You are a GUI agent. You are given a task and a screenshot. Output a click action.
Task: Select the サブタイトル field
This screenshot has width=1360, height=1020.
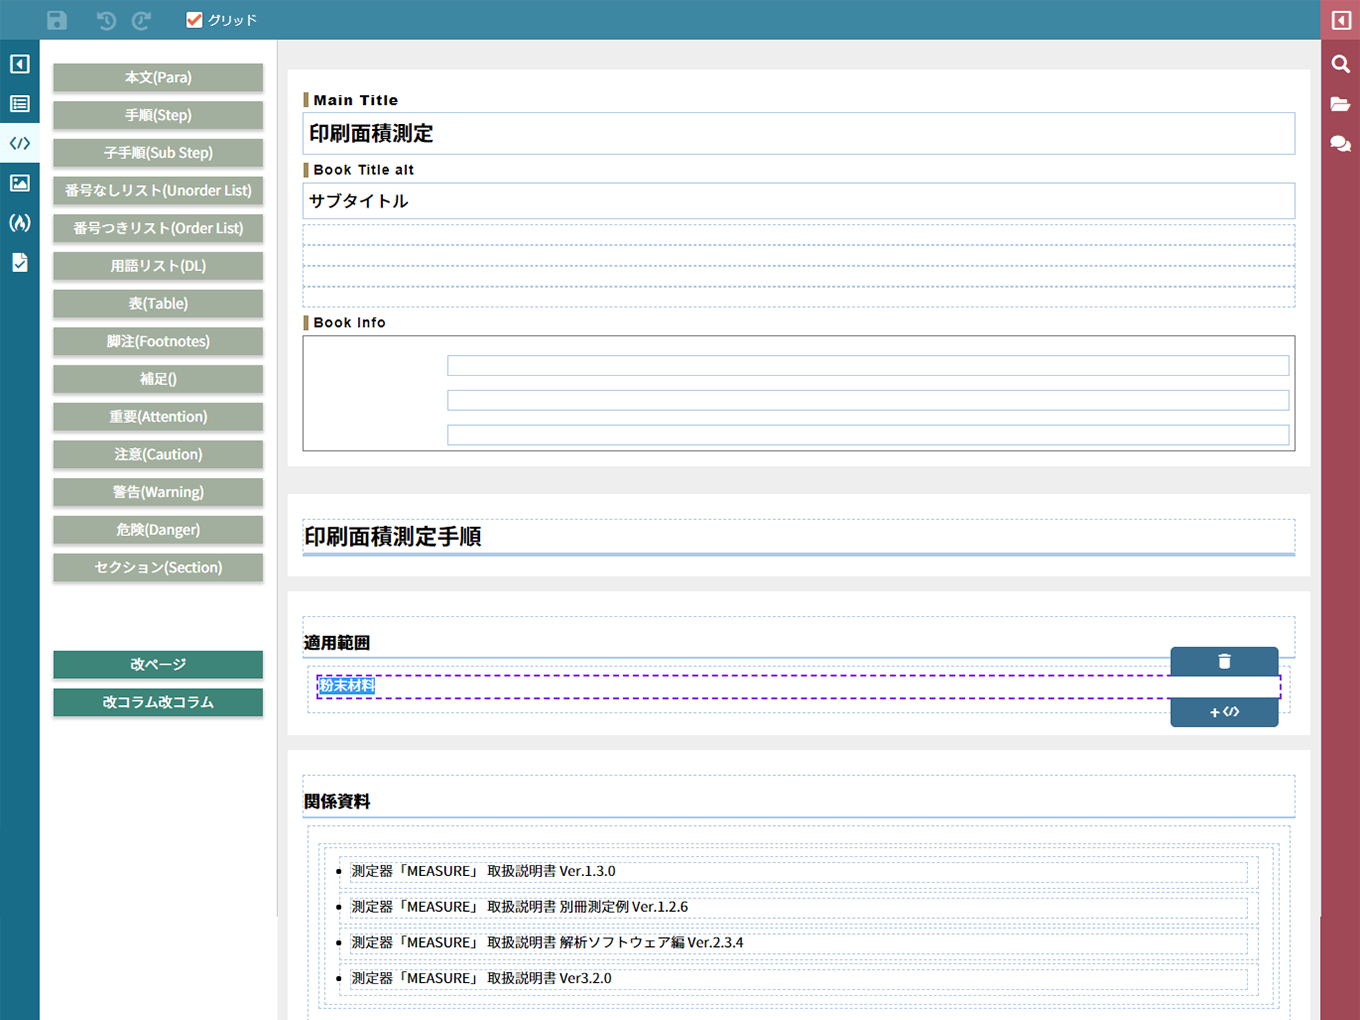tap(798, 201)
